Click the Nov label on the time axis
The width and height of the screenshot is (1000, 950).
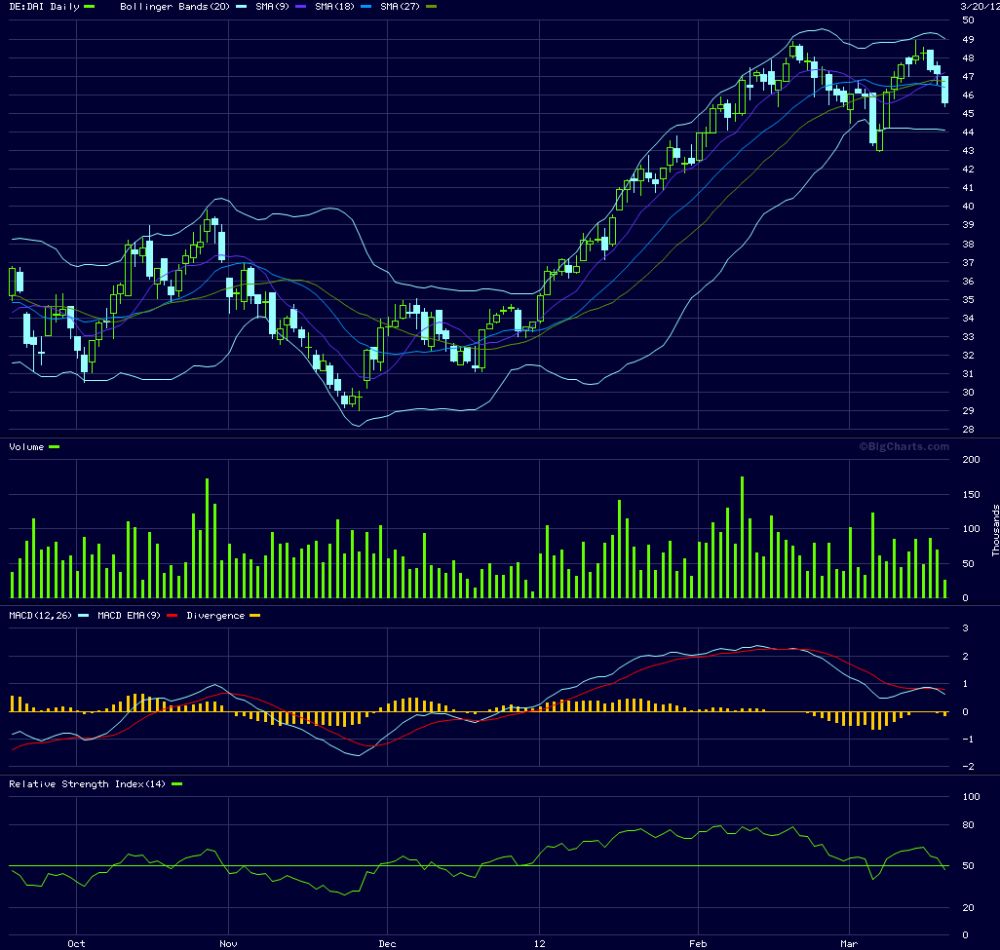tap(228, 943)
